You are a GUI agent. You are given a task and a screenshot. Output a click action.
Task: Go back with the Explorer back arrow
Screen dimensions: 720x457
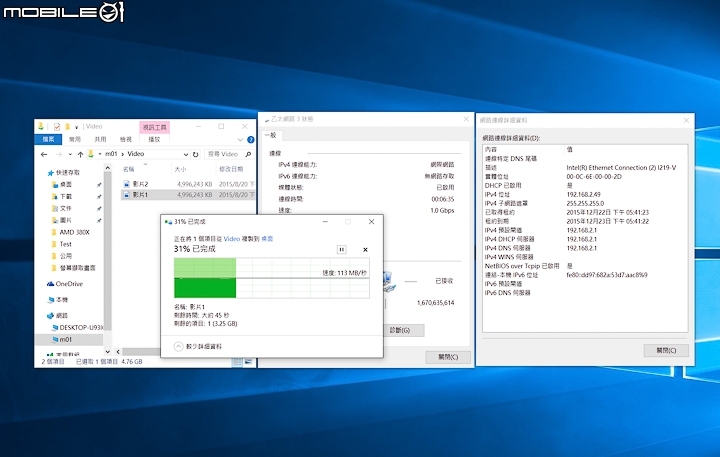pos(44,154)
